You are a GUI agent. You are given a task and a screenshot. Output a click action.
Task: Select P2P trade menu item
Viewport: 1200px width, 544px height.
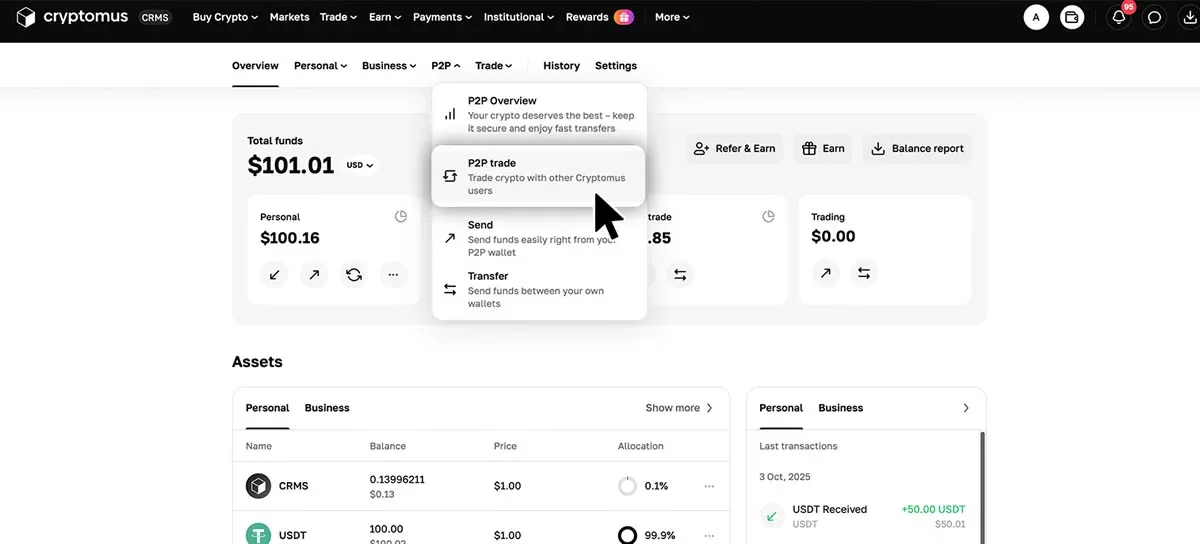tap(539, 176)
